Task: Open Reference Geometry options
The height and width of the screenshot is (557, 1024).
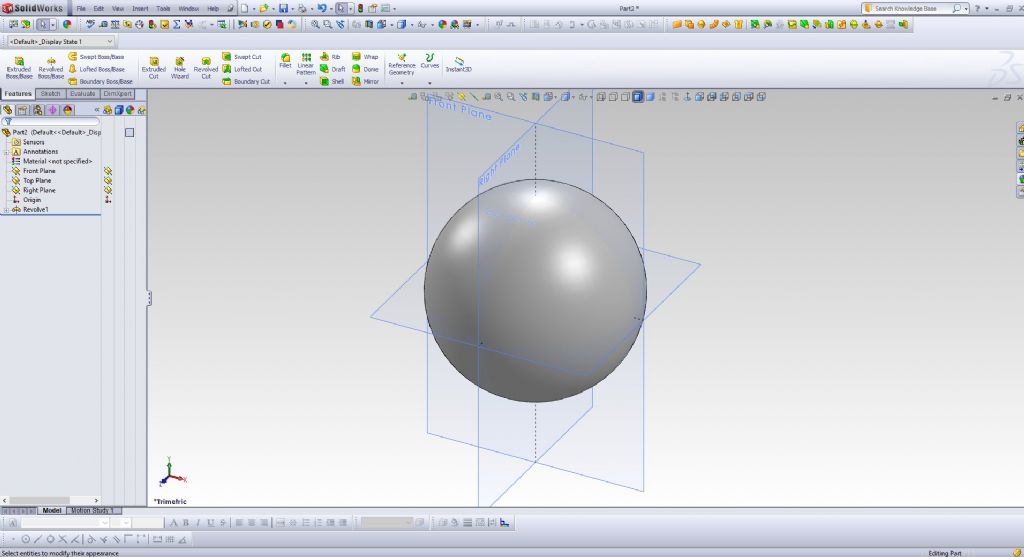Action: tap(402, 65)
